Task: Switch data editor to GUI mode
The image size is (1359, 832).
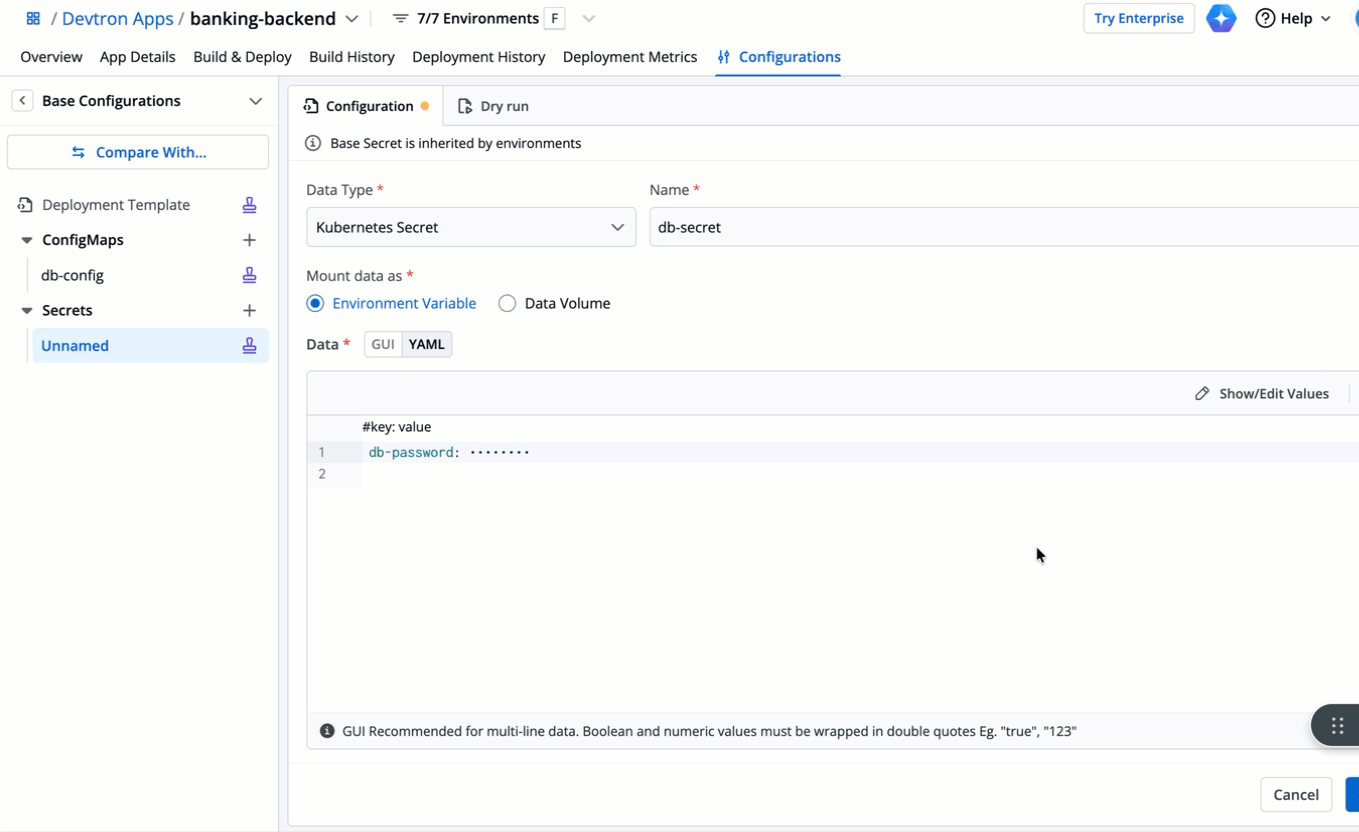Action: coord(383,344)
